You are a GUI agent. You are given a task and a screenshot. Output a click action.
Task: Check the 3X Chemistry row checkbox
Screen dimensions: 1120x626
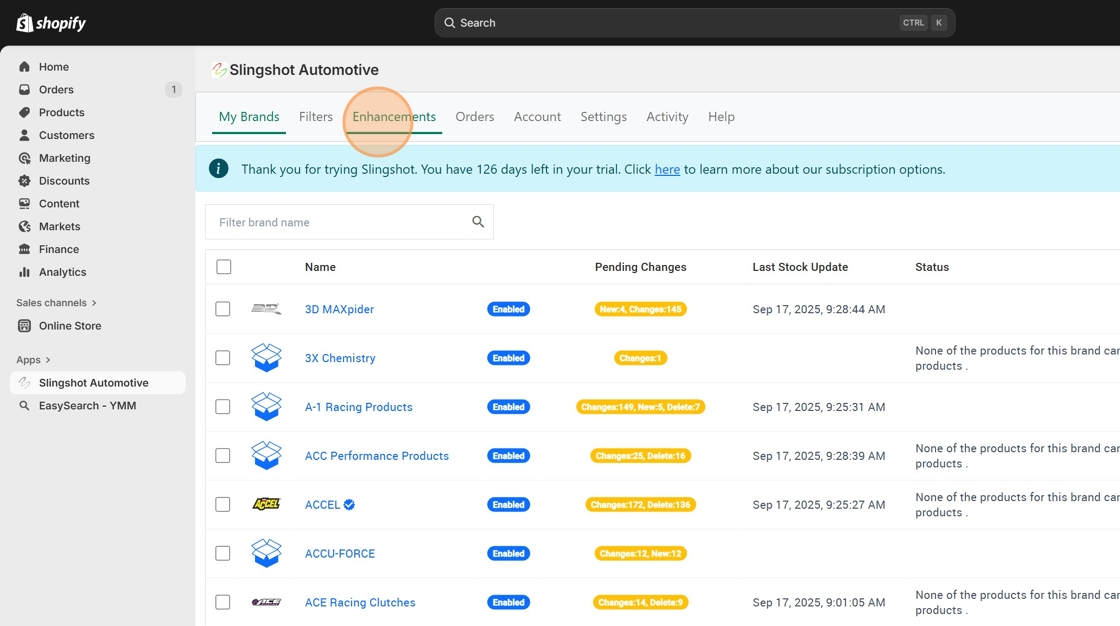tap(223, 357)
